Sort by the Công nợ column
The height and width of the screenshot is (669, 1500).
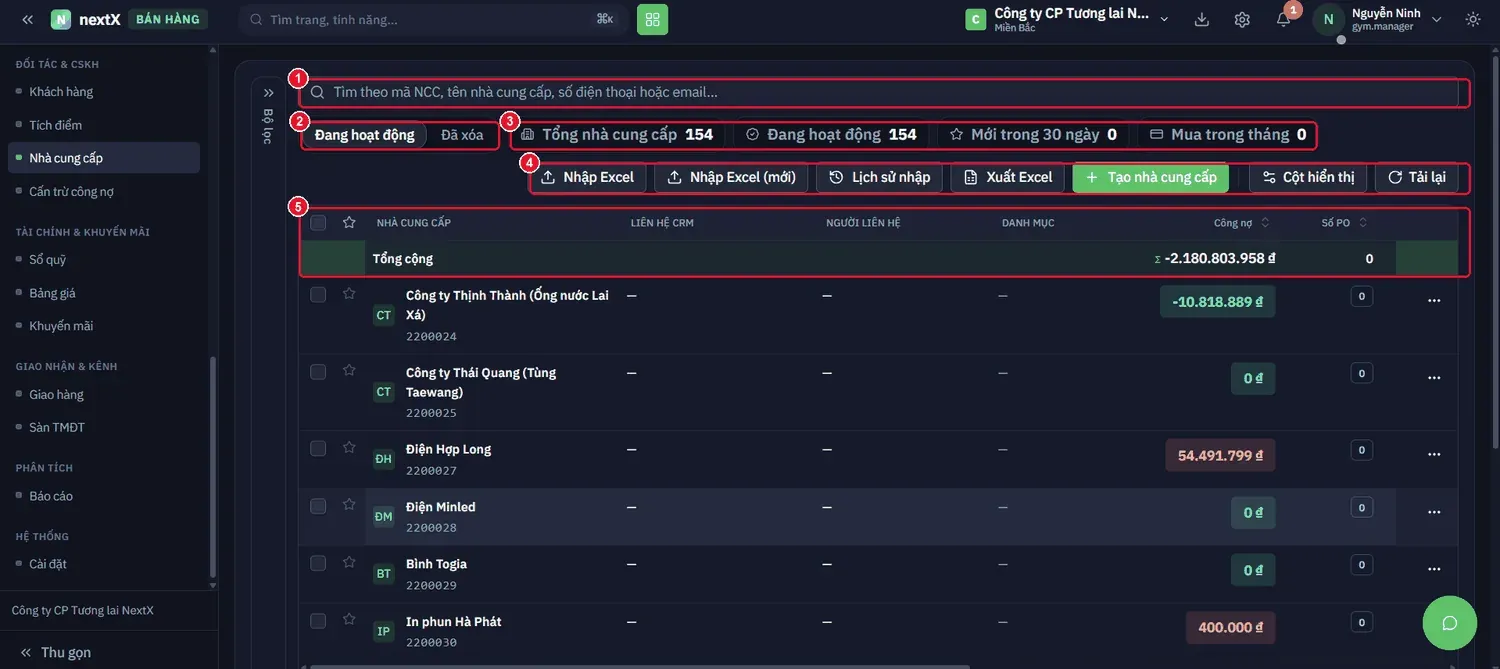[1242, 222]
